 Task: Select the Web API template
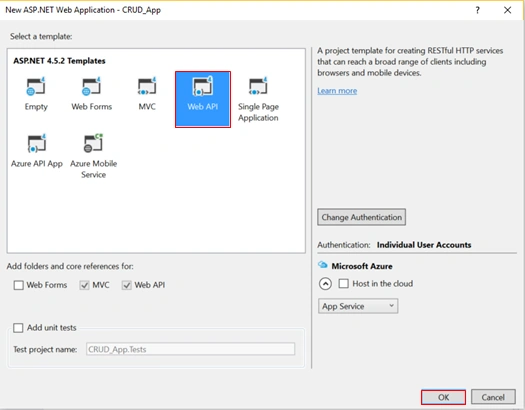(x=203, y=99)
